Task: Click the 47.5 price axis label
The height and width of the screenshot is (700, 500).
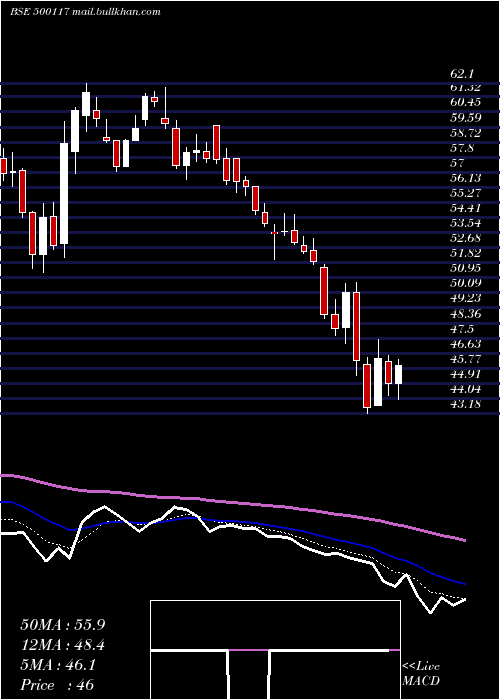Action: pos(462,329)
